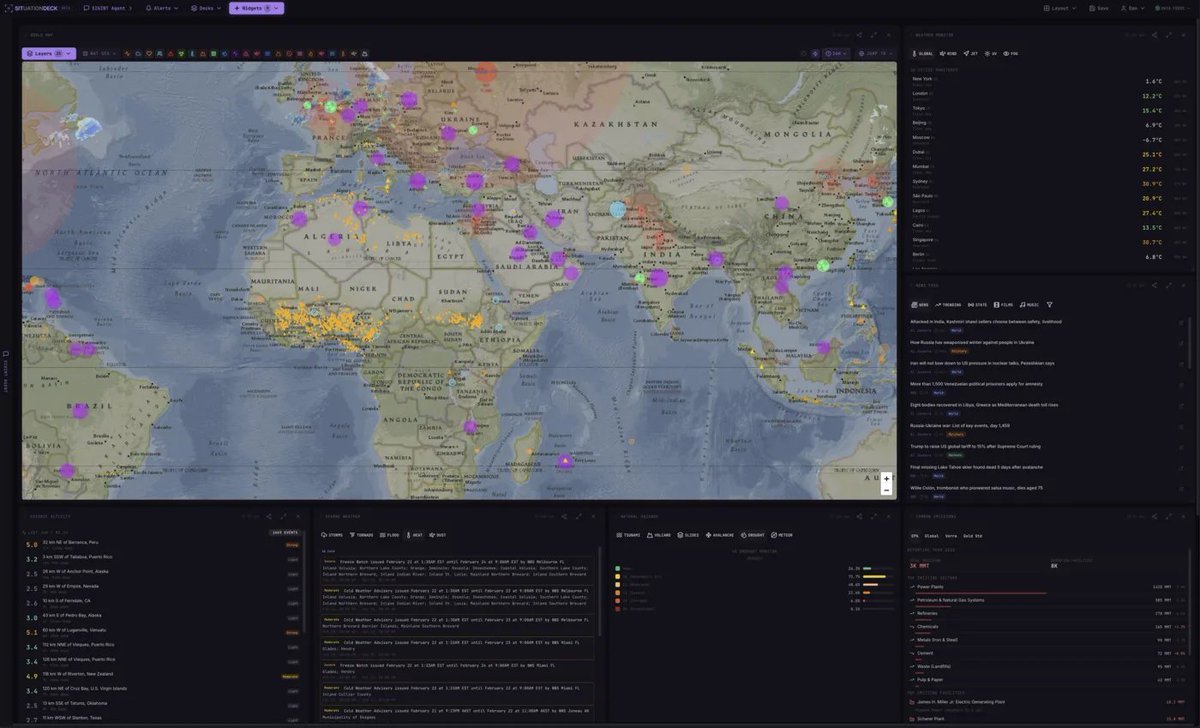Viewport: 1200px width, 728px height.
Task: Open the Layout dropdown
Action: click(1060, 8)
